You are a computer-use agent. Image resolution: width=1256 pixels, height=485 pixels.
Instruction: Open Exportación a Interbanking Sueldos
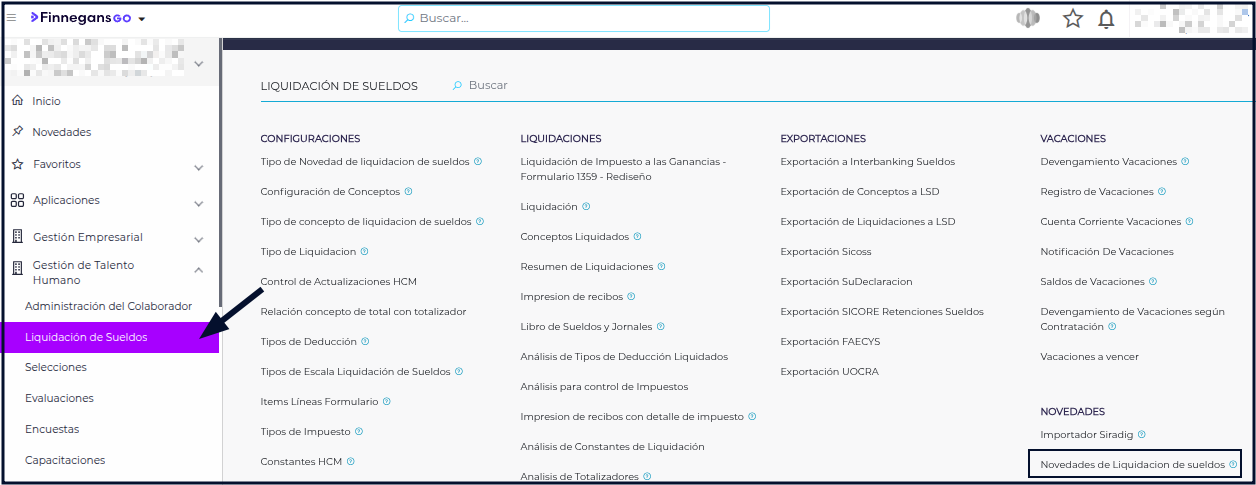coord(867,161)
